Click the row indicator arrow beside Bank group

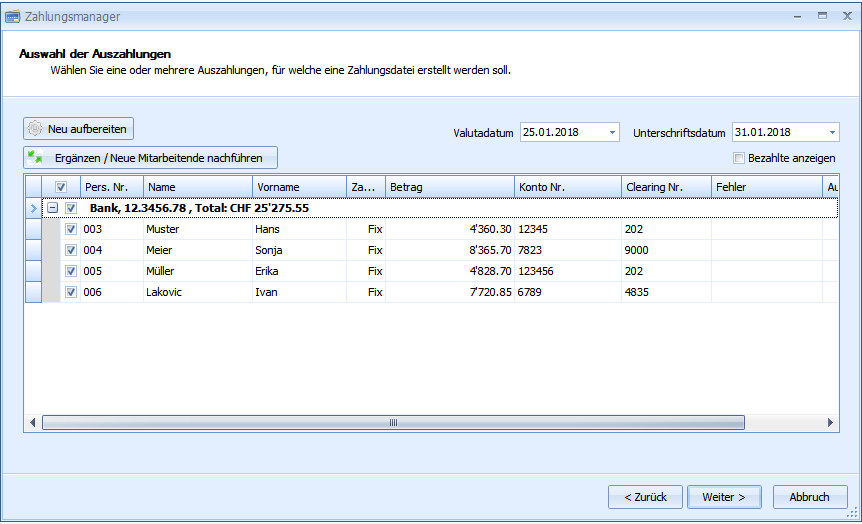33,208
